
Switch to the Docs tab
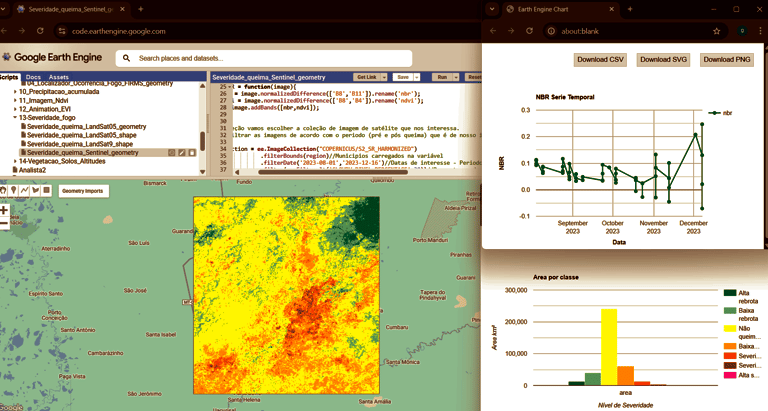(33, 77)
